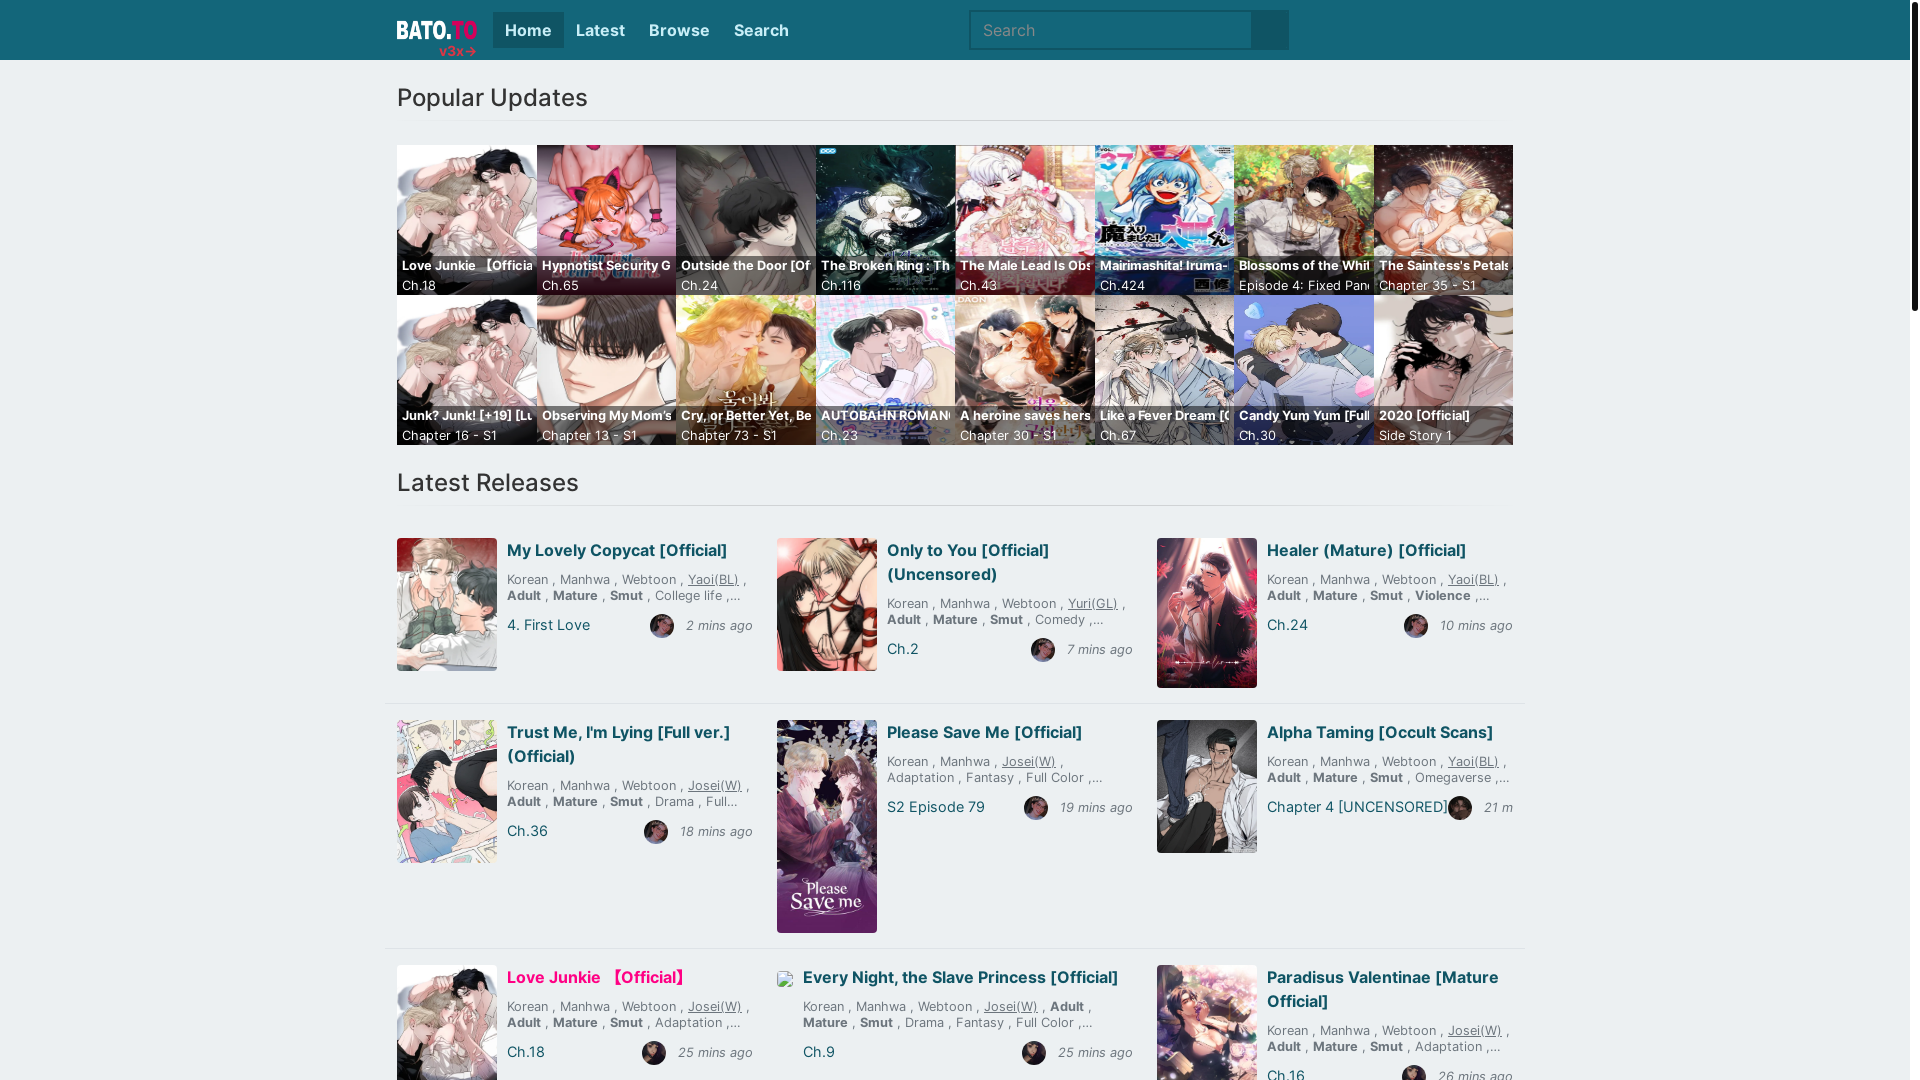Open Ch.24 of Healer (Mature)
The width and height of the screenshot is (1920, 1080).
[1287, 625]
